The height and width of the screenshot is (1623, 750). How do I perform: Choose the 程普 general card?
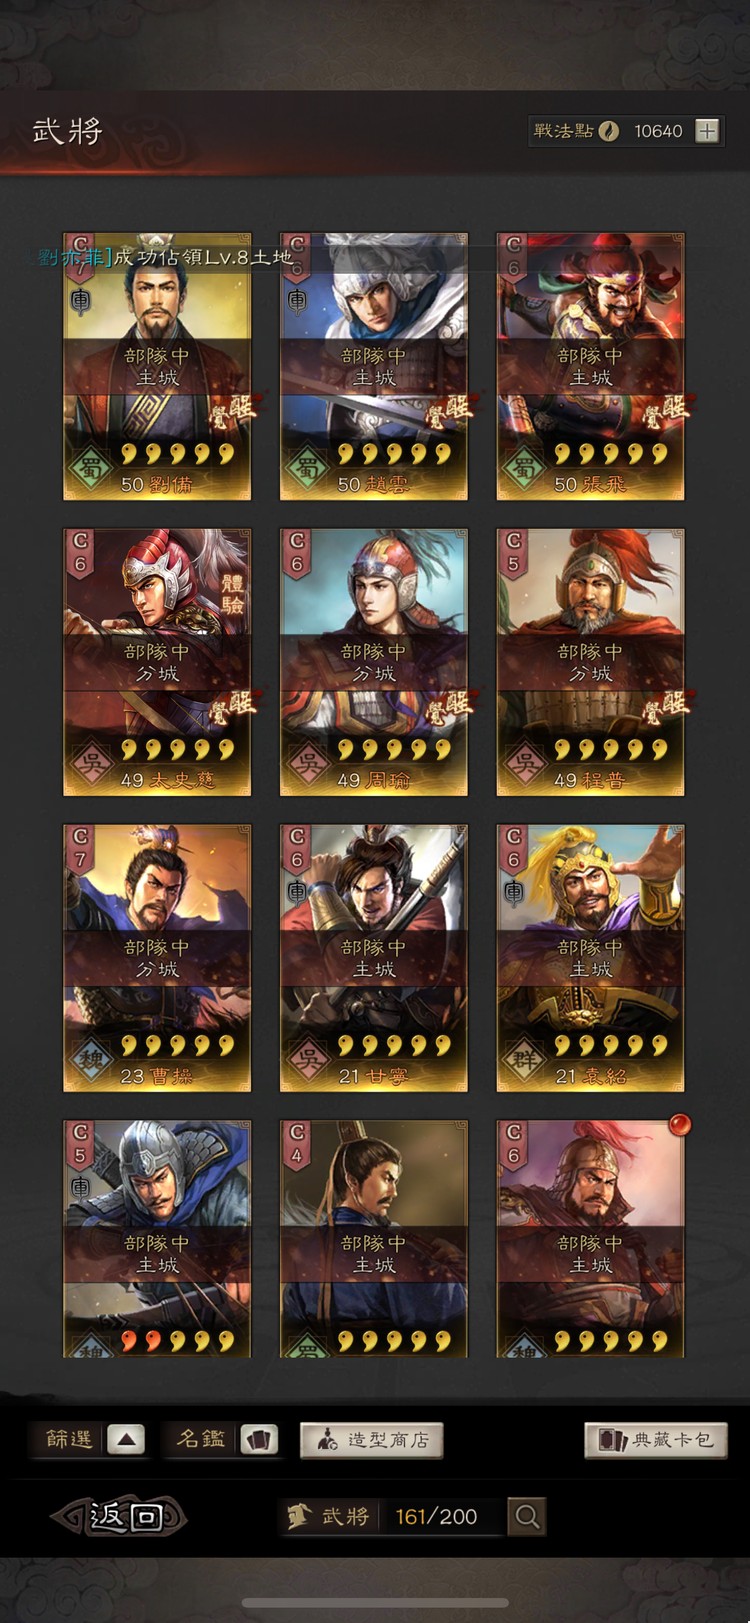(591, 662)
